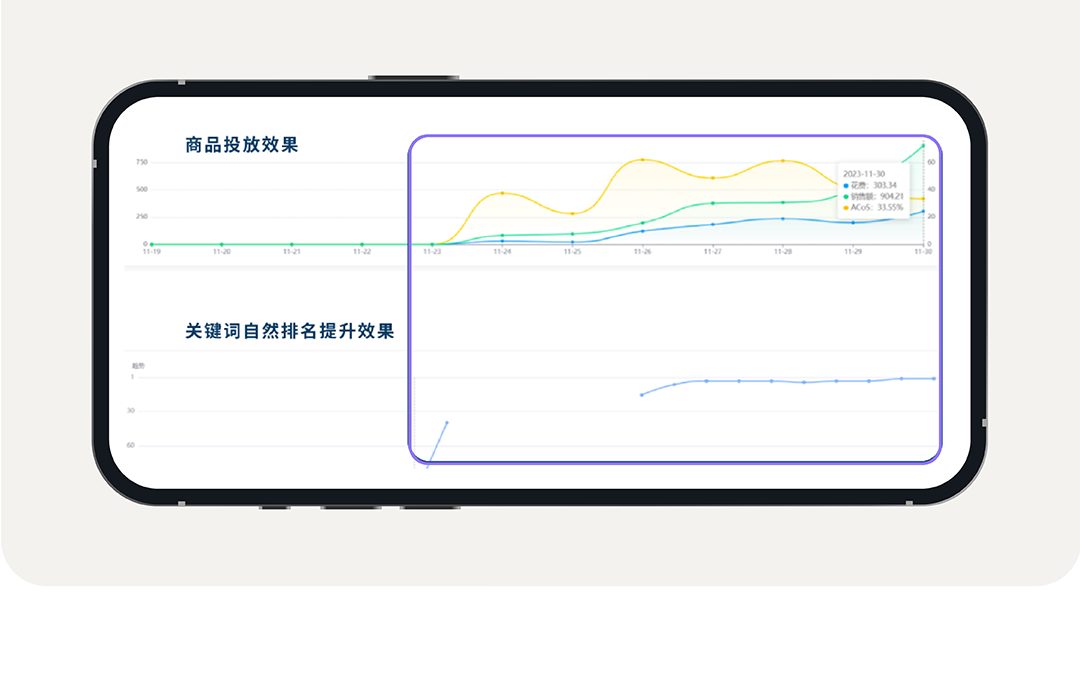This screenshot has height=673, width=1080.
Task: Click the 11-26 x-axis date label
Action: (x=643, y=252)
